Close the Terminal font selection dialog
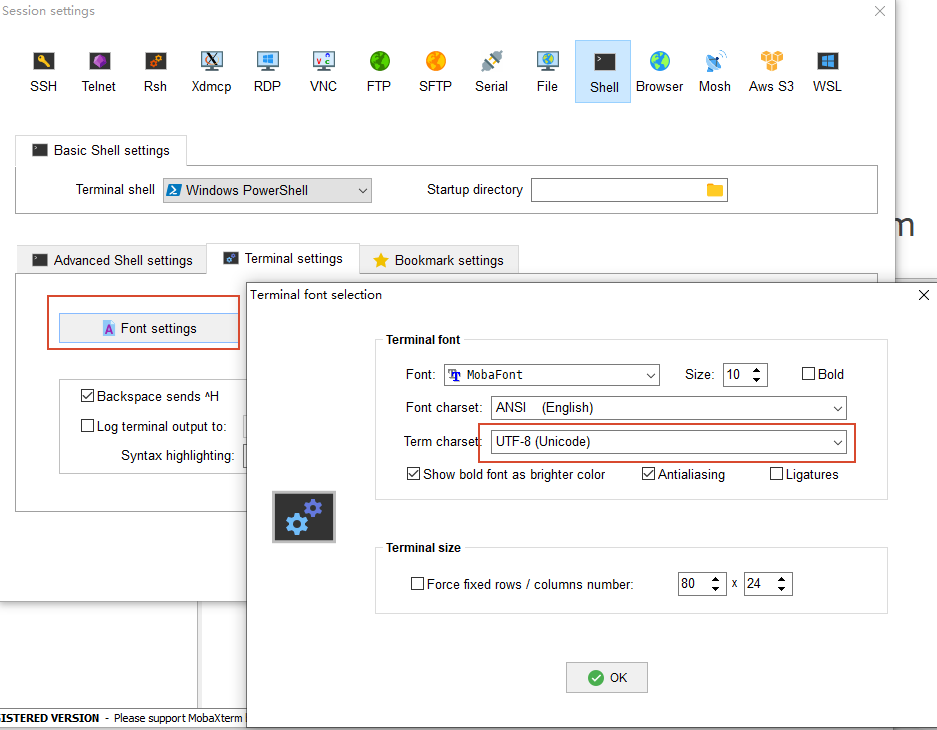The width and height of the screenshot is (937, 730). point(923,295)
